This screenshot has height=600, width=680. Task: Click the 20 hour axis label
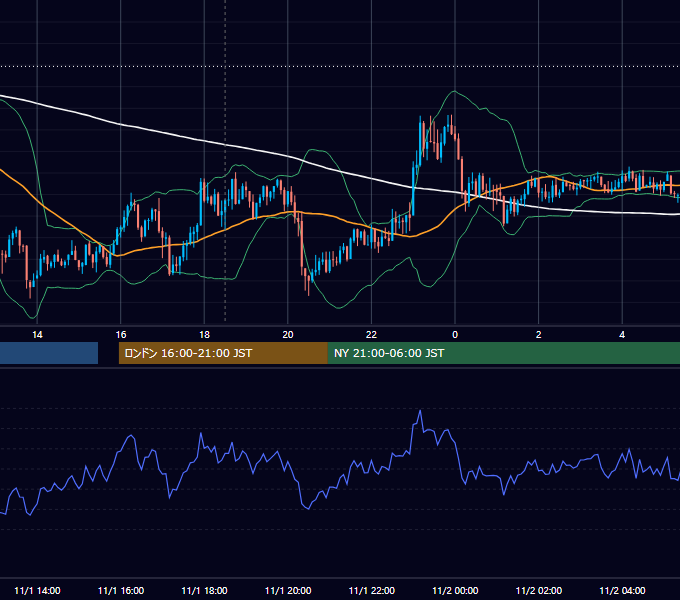click(x=288, y=335)
